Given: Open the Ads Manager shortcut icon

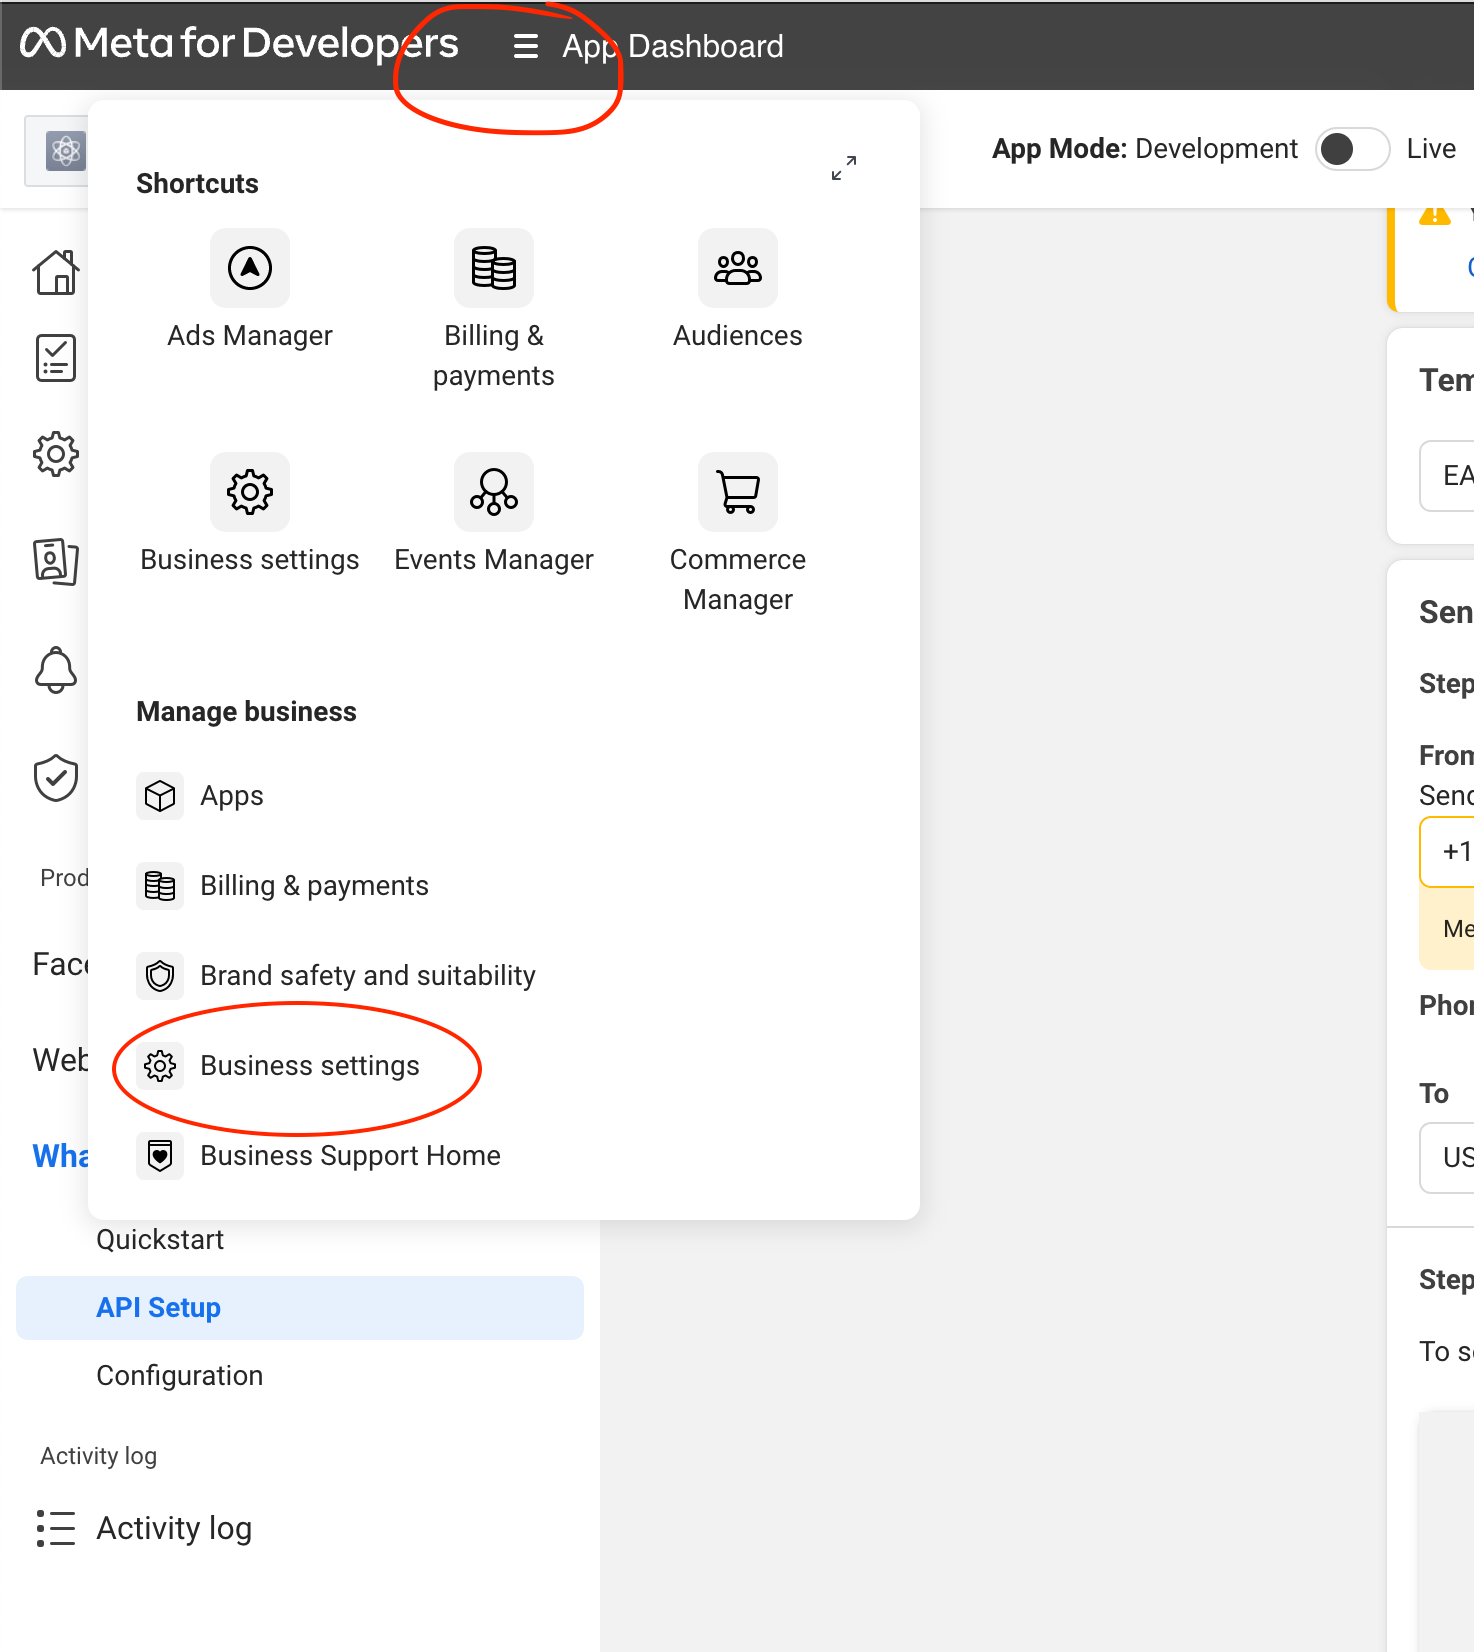Looking at the screenshot, I should 250,268.
